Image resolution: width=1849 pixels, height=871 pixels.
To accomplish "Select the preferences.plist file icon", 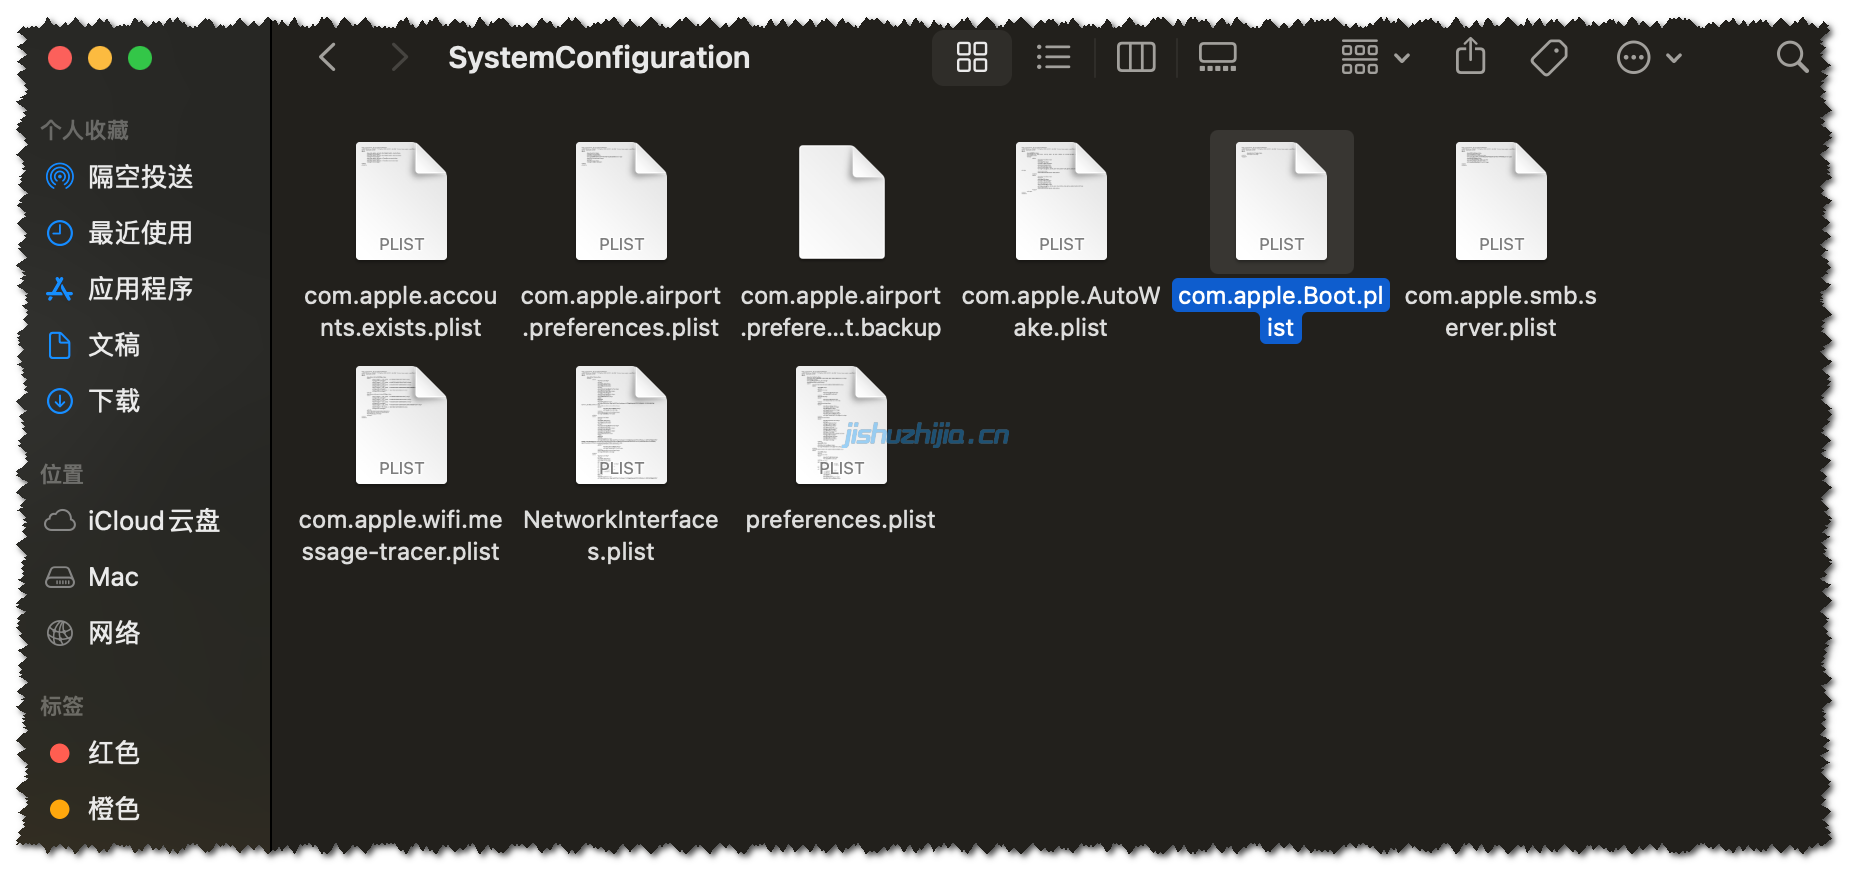I will [x=841, y=425].
